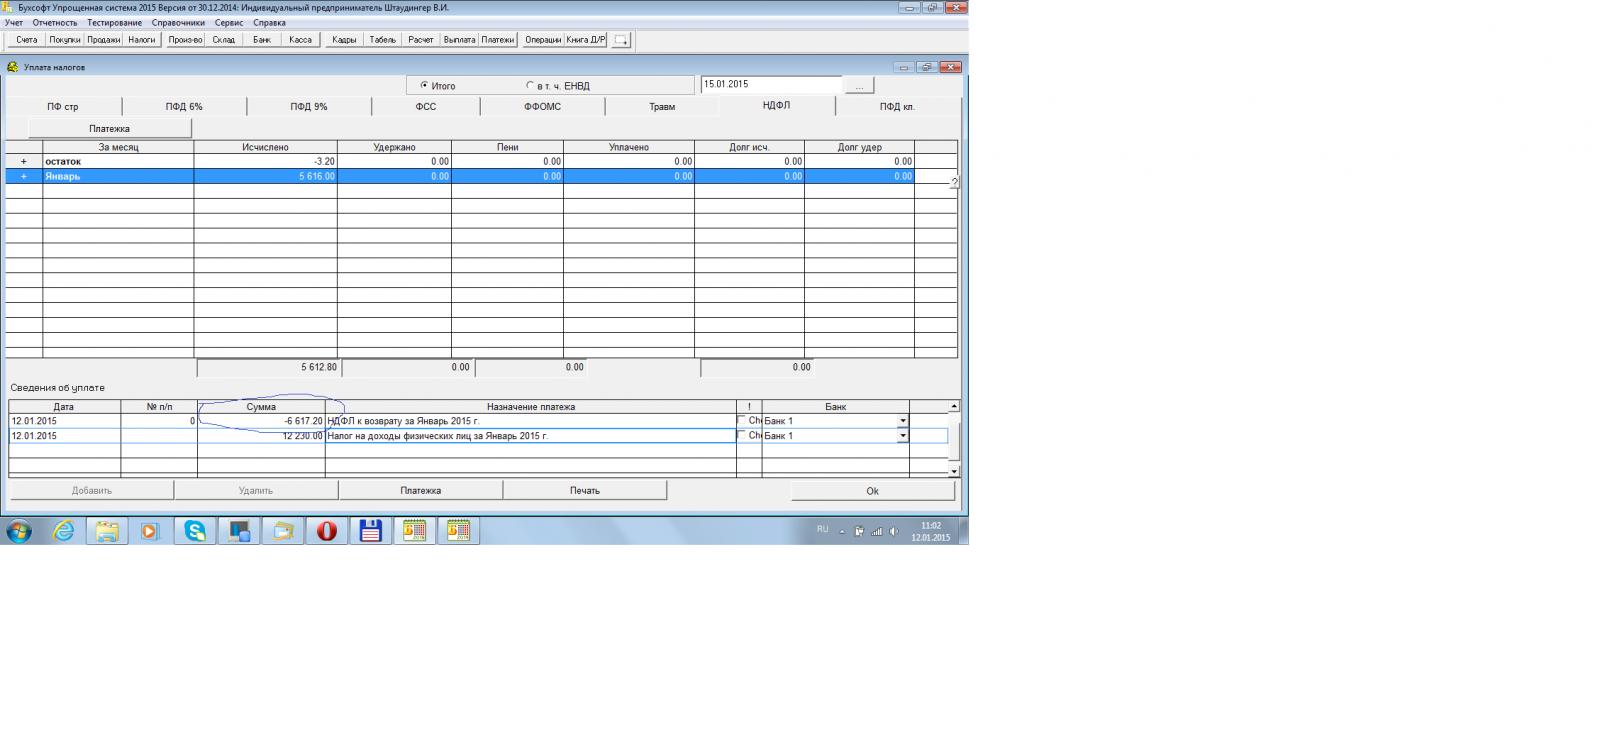Expand the Январь row with the plus sign

point(24,176)
